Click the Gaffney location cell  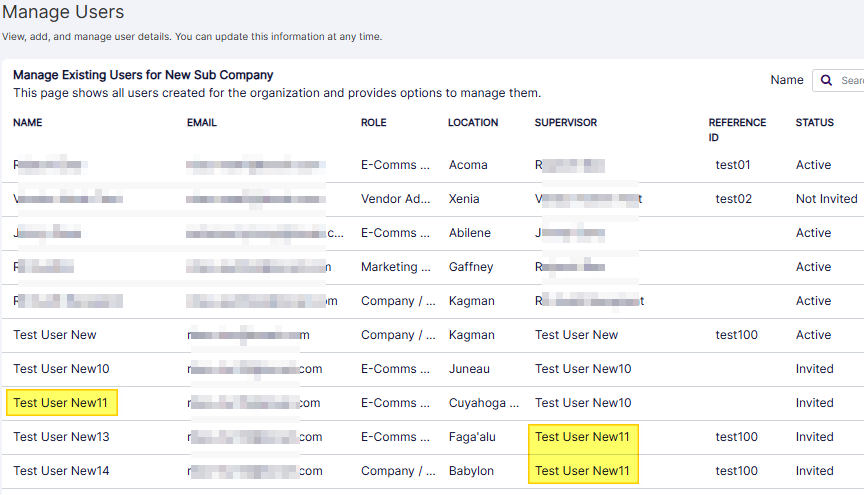click(x=471, y=267)
